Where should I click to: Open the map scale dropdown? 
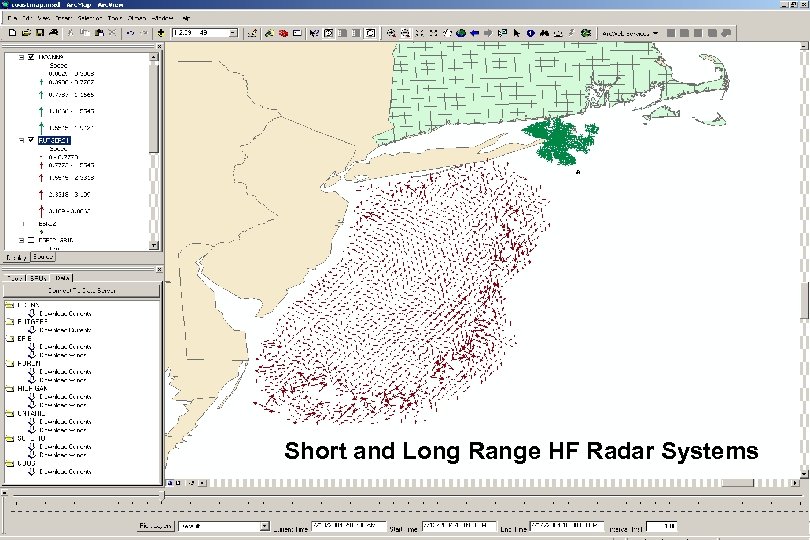(233, 33)
